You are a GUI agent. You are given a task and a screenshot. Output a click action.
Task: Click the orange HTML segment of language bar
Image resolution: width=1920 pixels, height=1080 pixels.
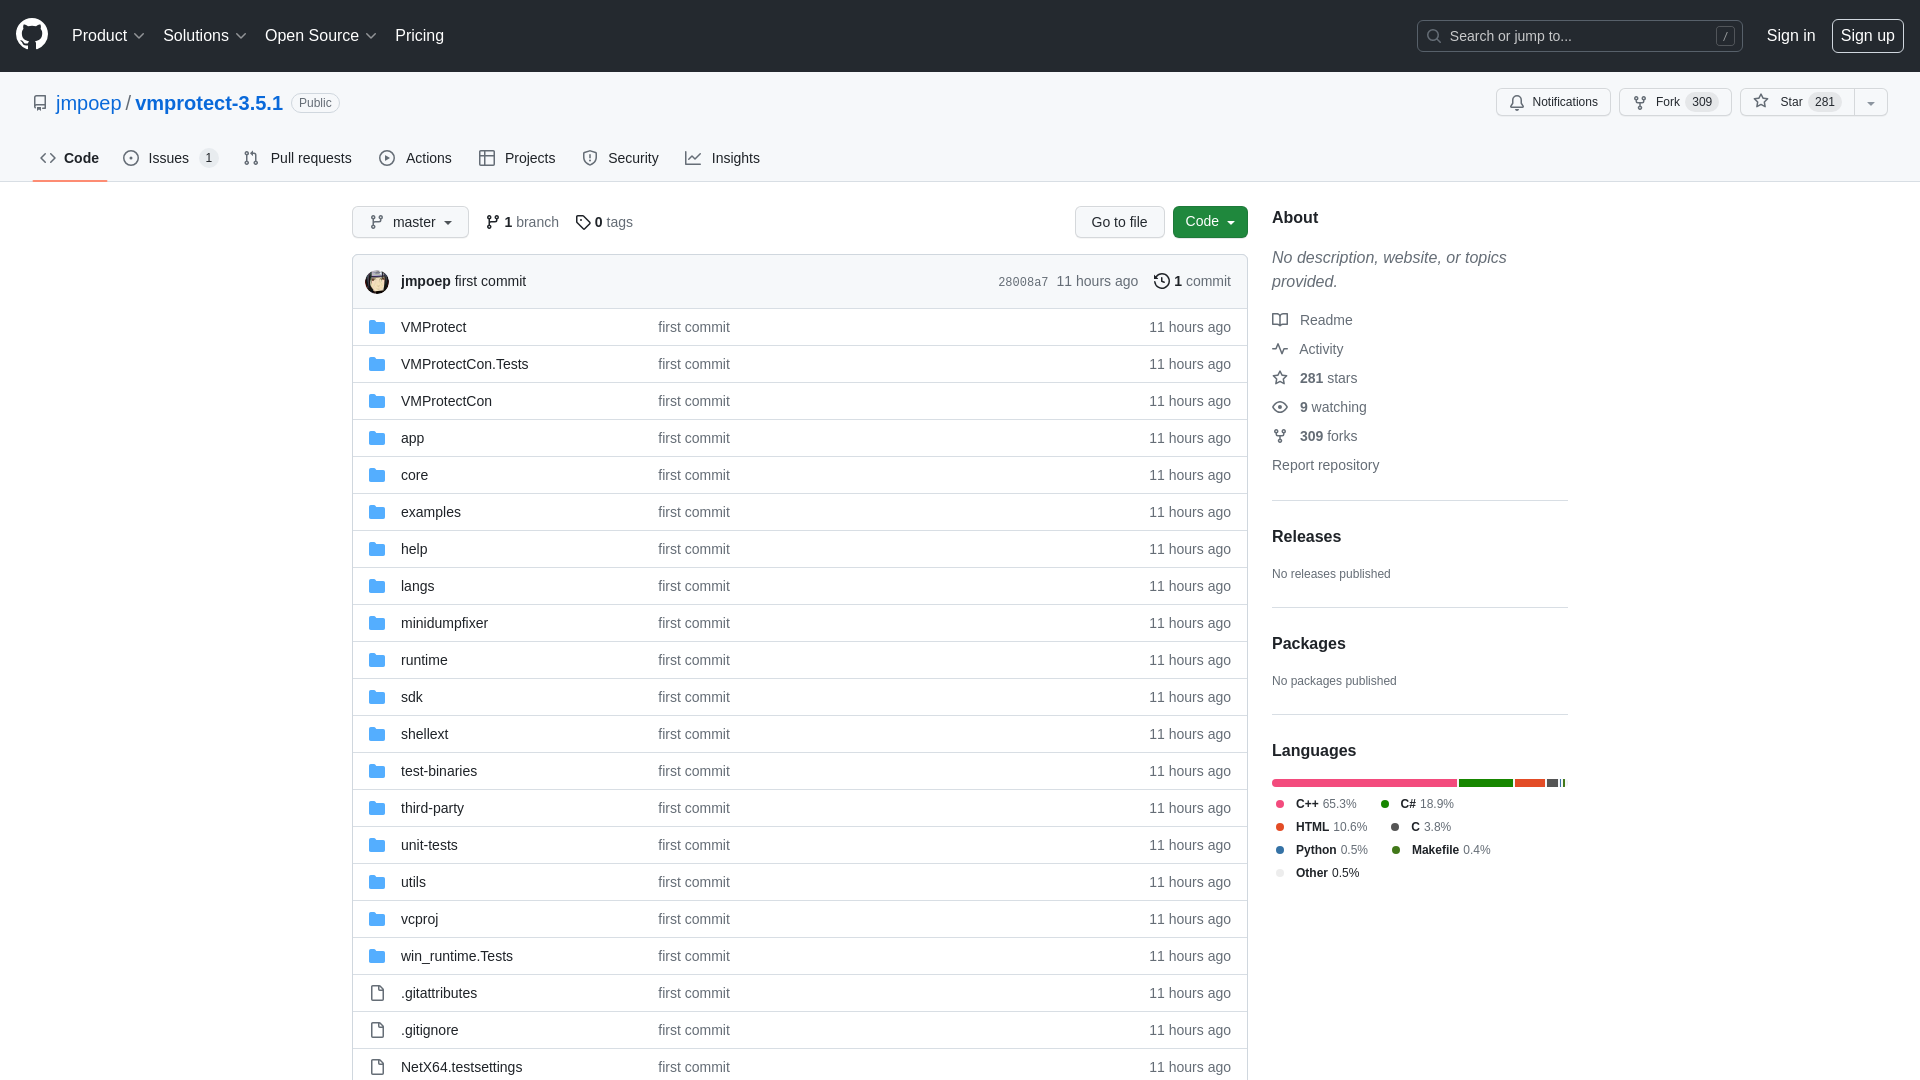(x=1530, y=783)
